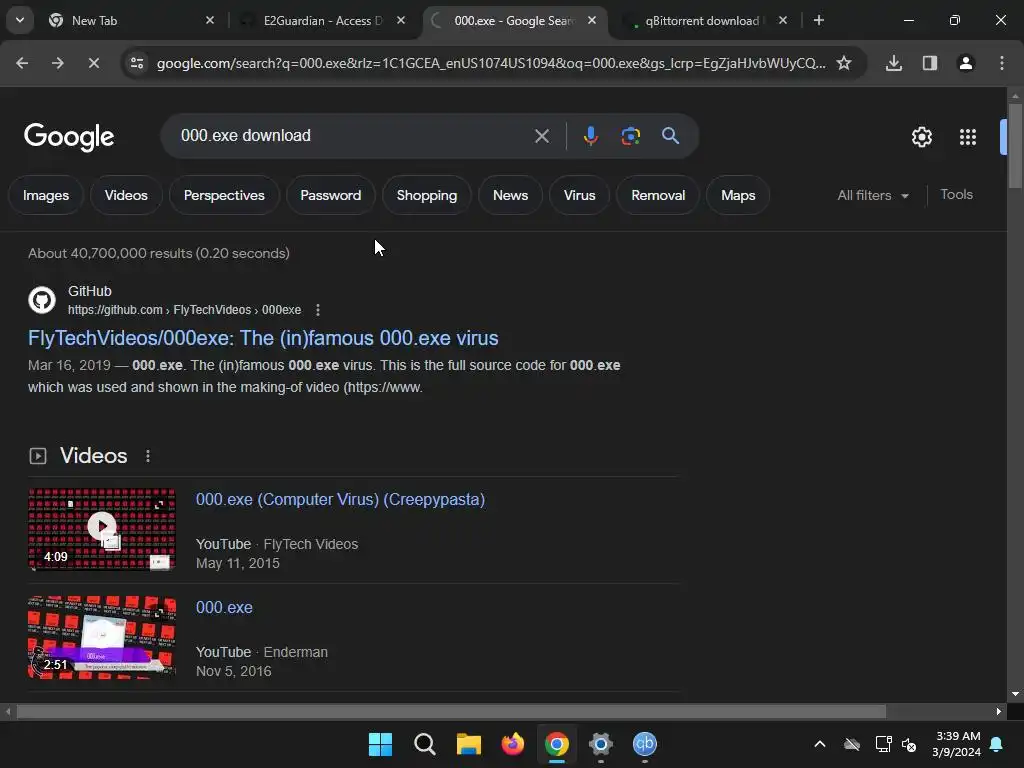This screenshot has height=768, width=1024.
Task: Start voice search with microphone icon
Action: pyautogui.click(x=590, y=136)
